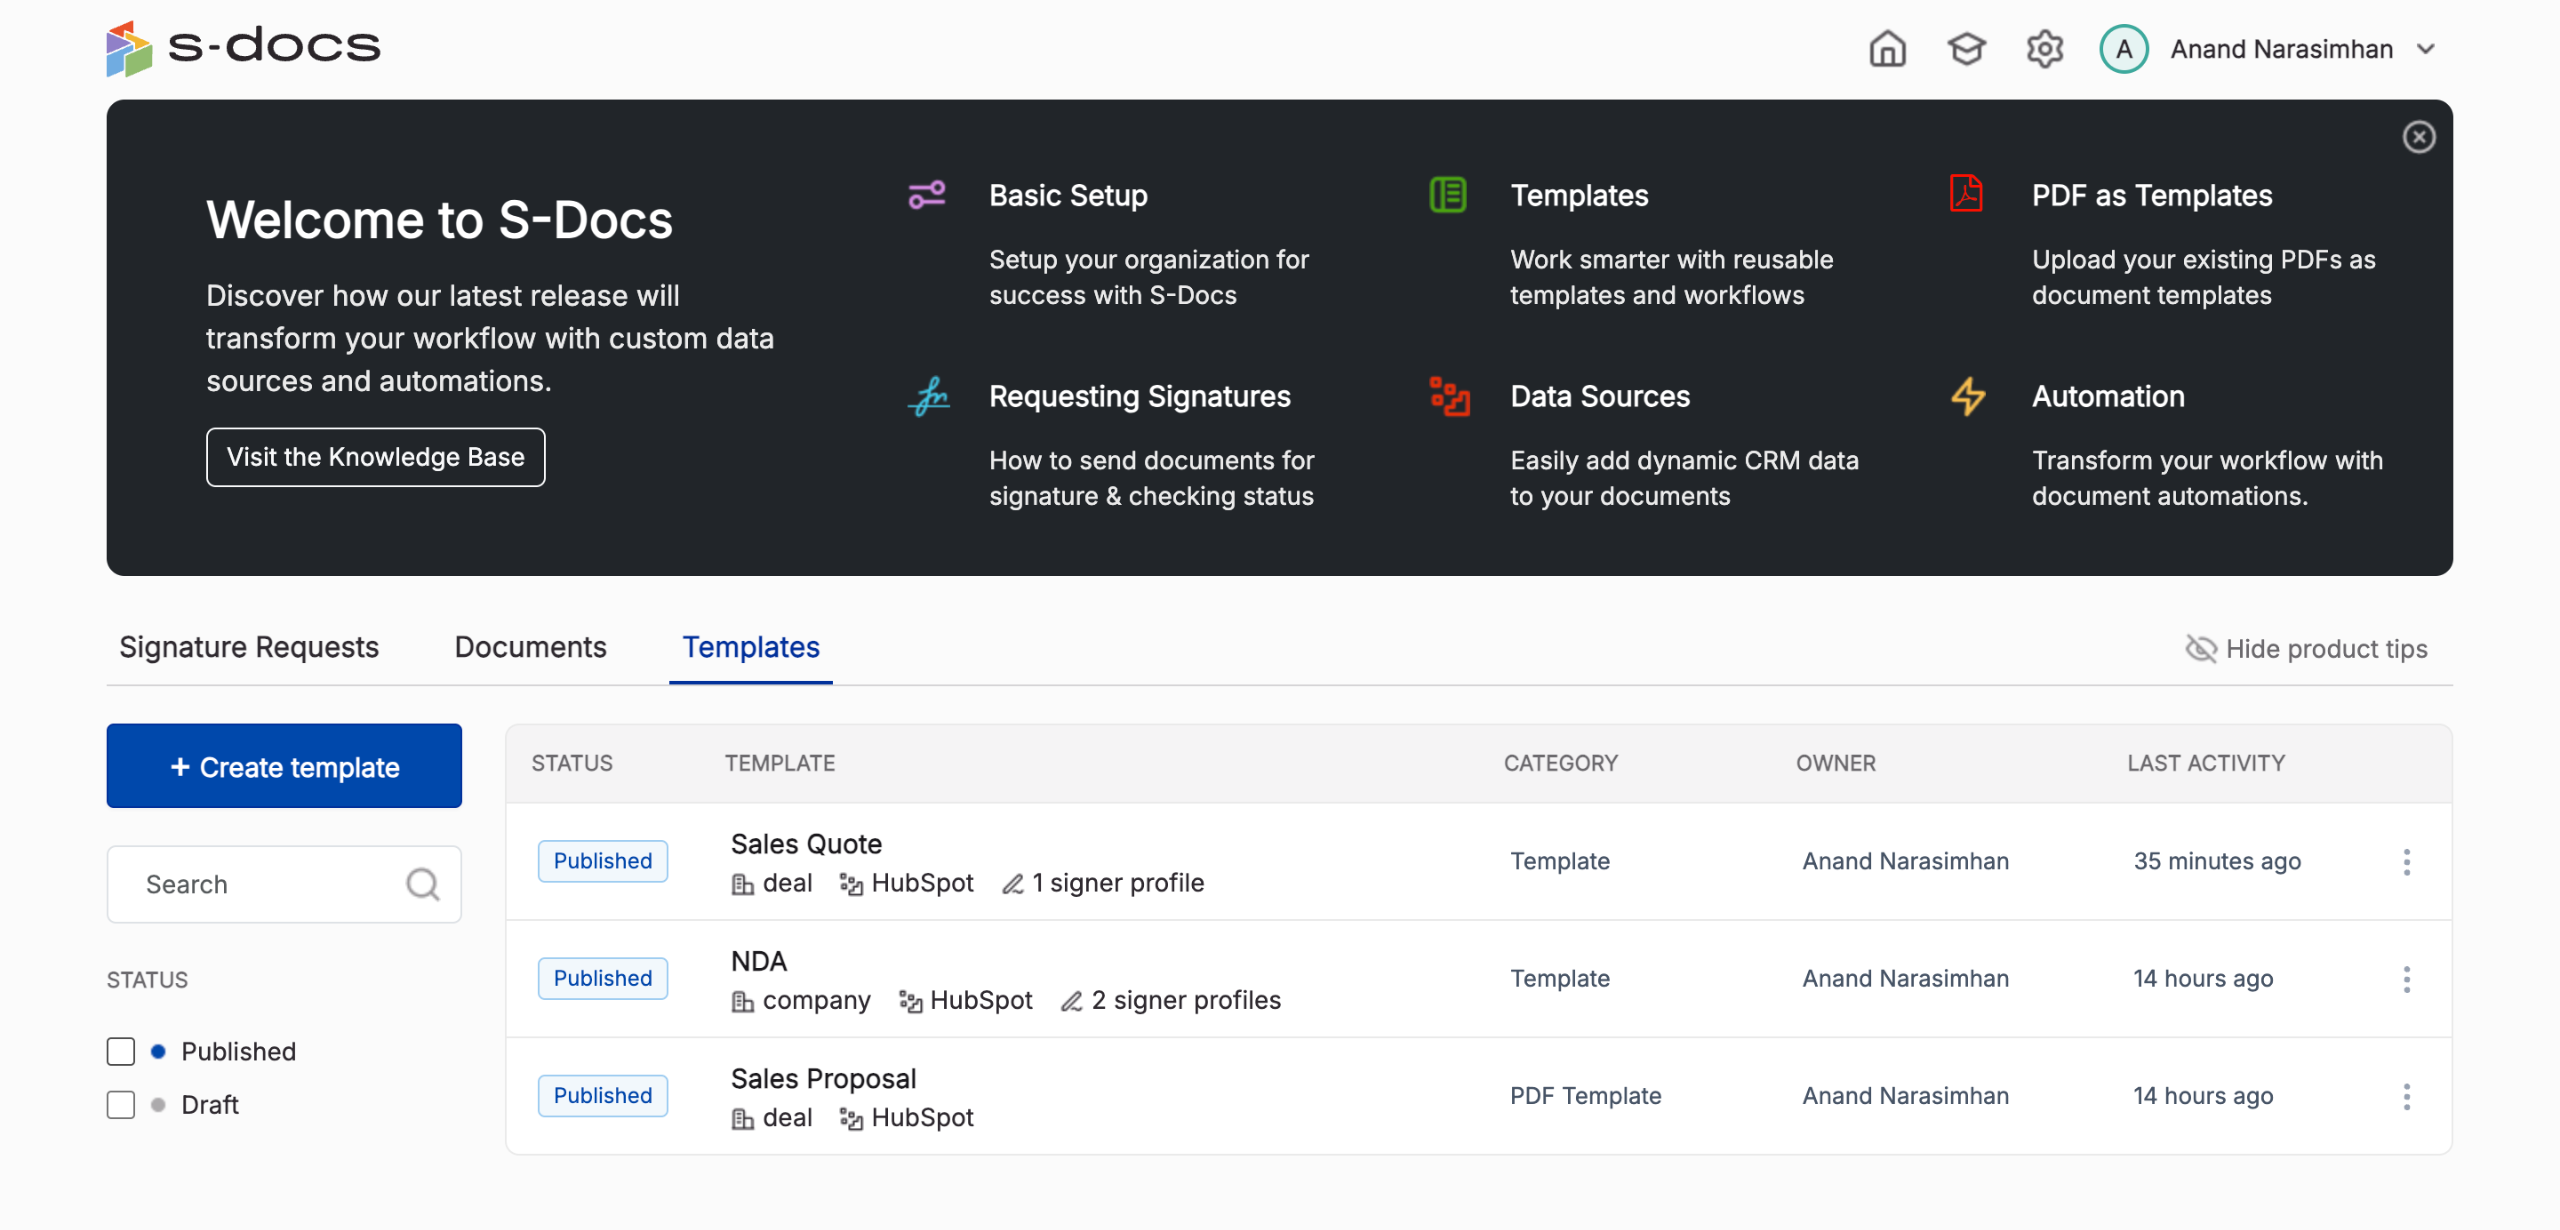Click the Requesting Signatures icon
Image resolution: width=2560 pixels, height=1230 pixels.
[x=929, y=397]
